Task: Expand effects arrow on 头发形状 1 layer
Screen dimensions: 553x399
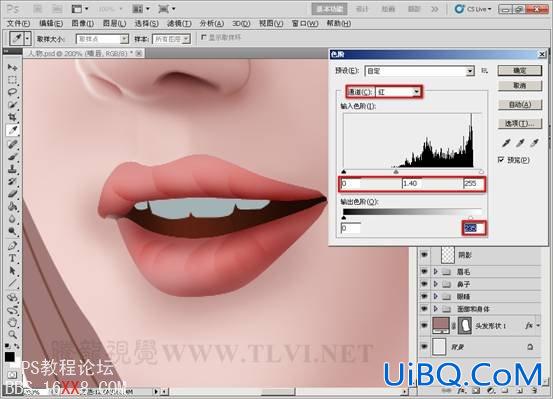Action: 538,325
